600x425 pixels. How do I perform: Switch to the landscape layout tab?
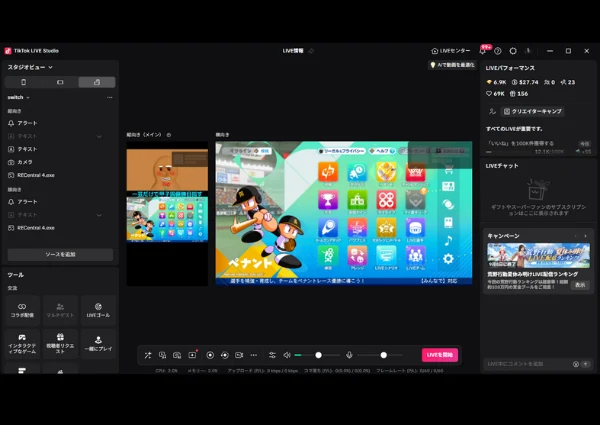point(60,82)
